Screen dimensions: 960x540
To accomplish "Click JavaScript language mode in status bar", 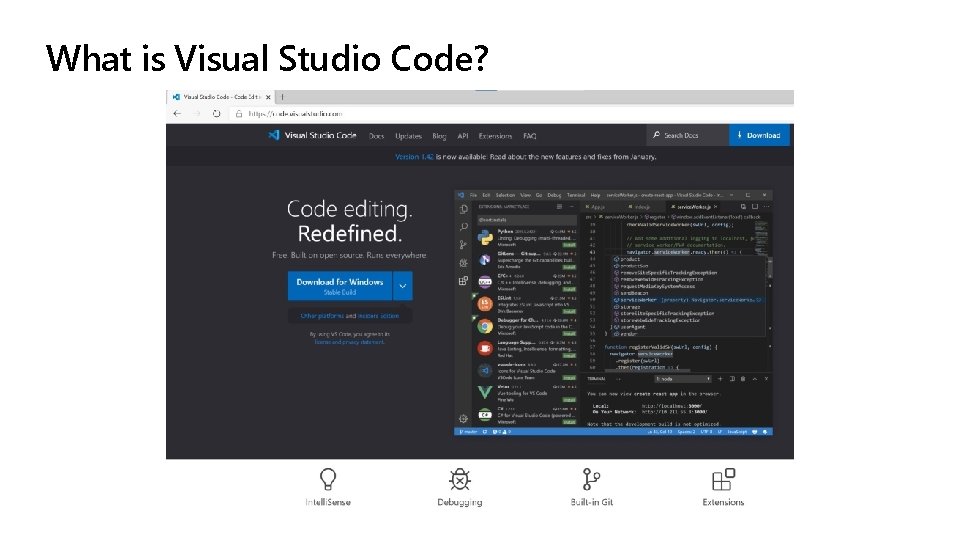I will [737, 432].
